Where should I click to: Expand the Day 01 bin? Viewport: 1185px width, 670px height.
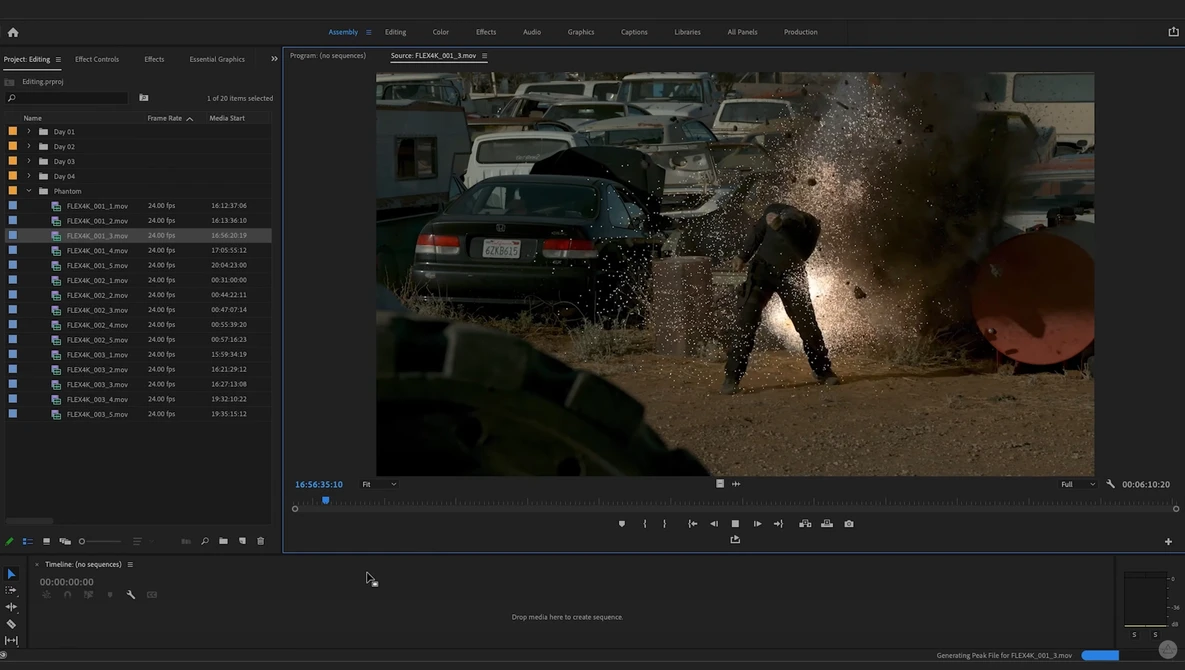29,131
